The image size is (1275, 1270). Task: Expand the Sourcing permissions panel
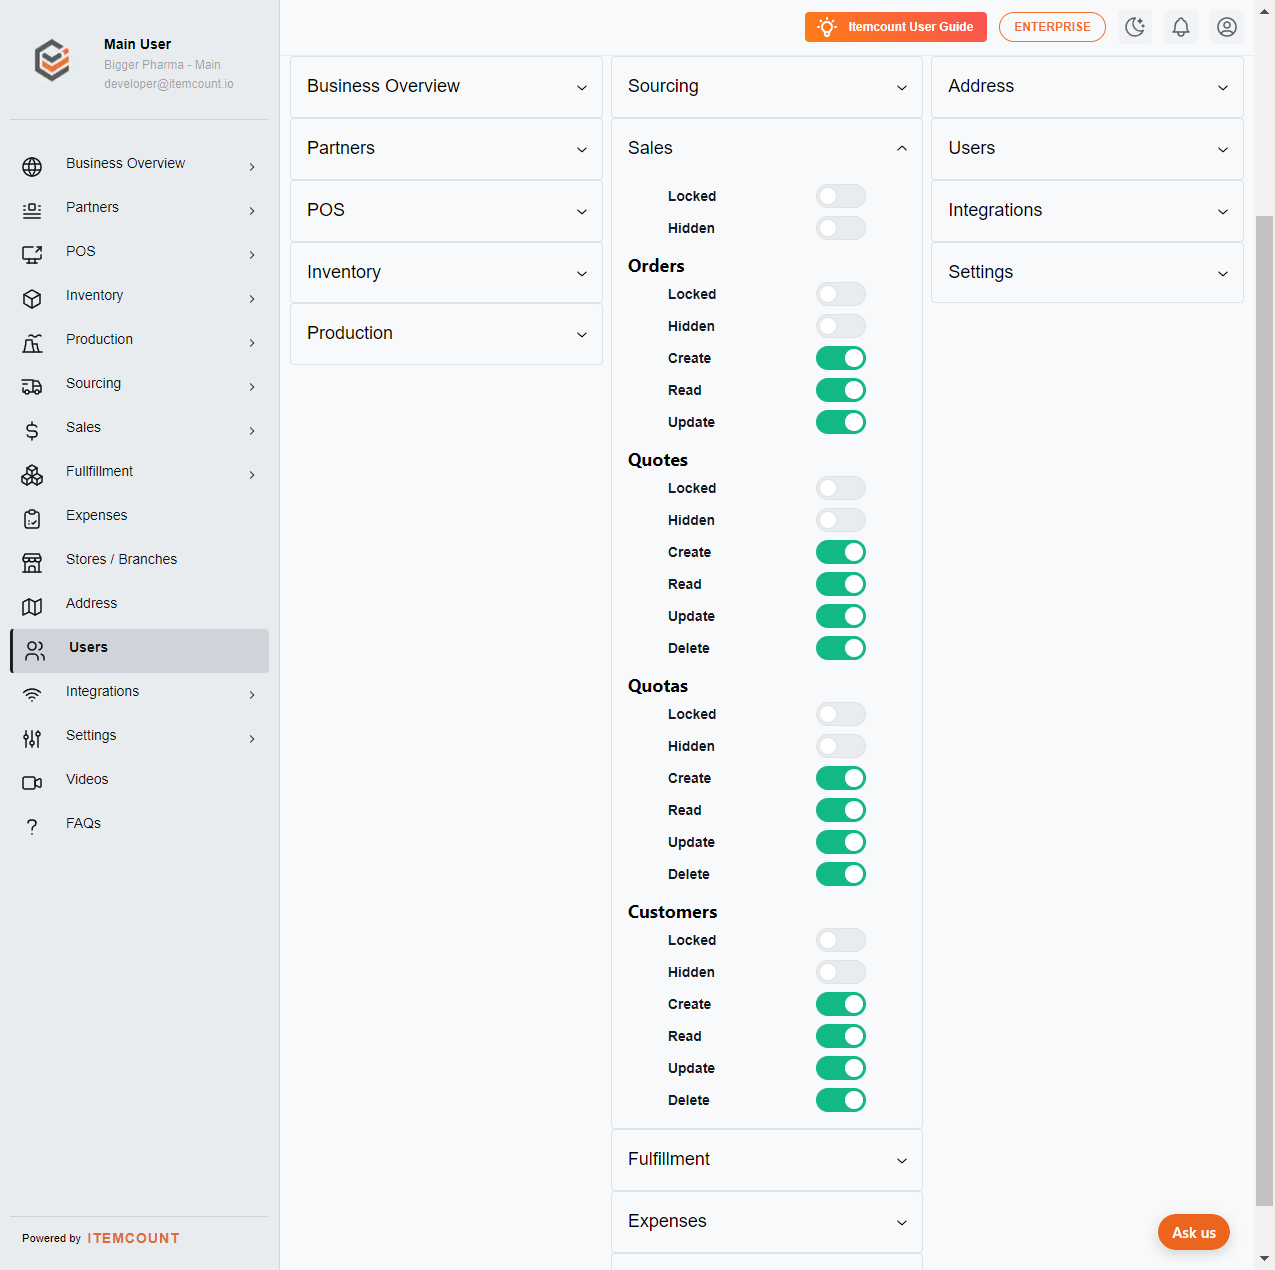click(767, 87)
